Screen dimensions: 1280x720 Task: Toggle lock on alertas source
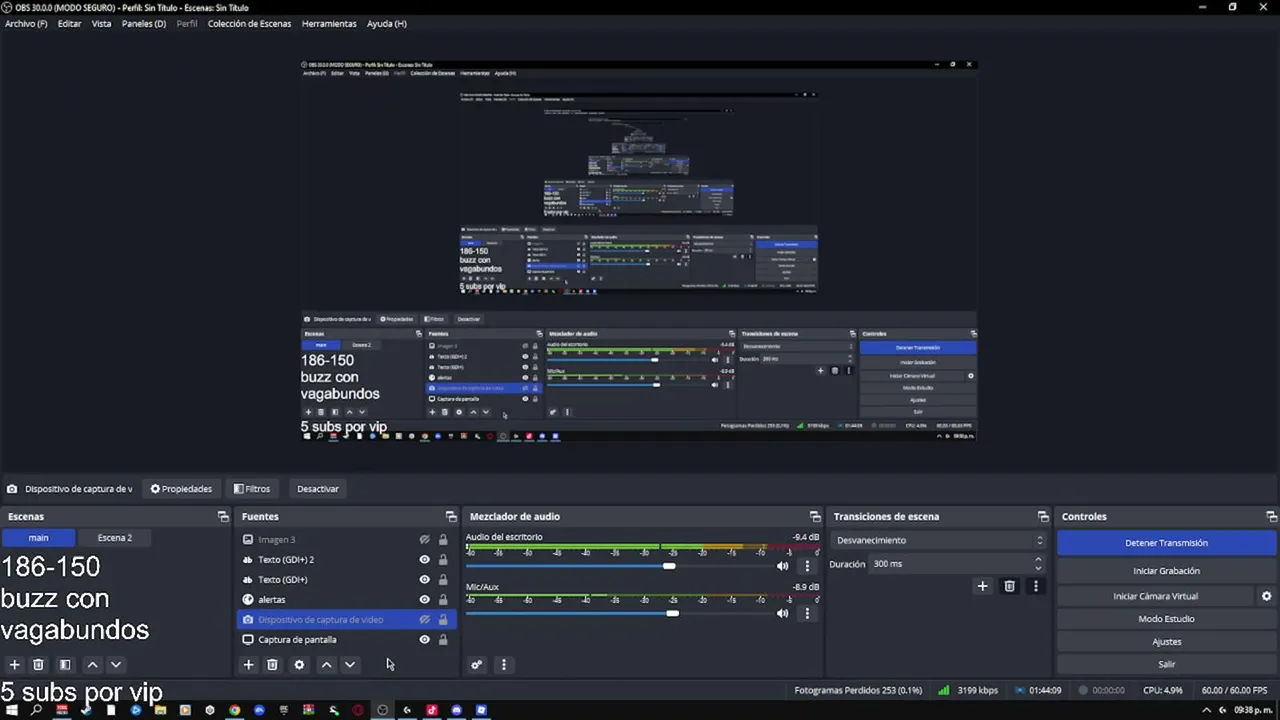coord(443,599)
